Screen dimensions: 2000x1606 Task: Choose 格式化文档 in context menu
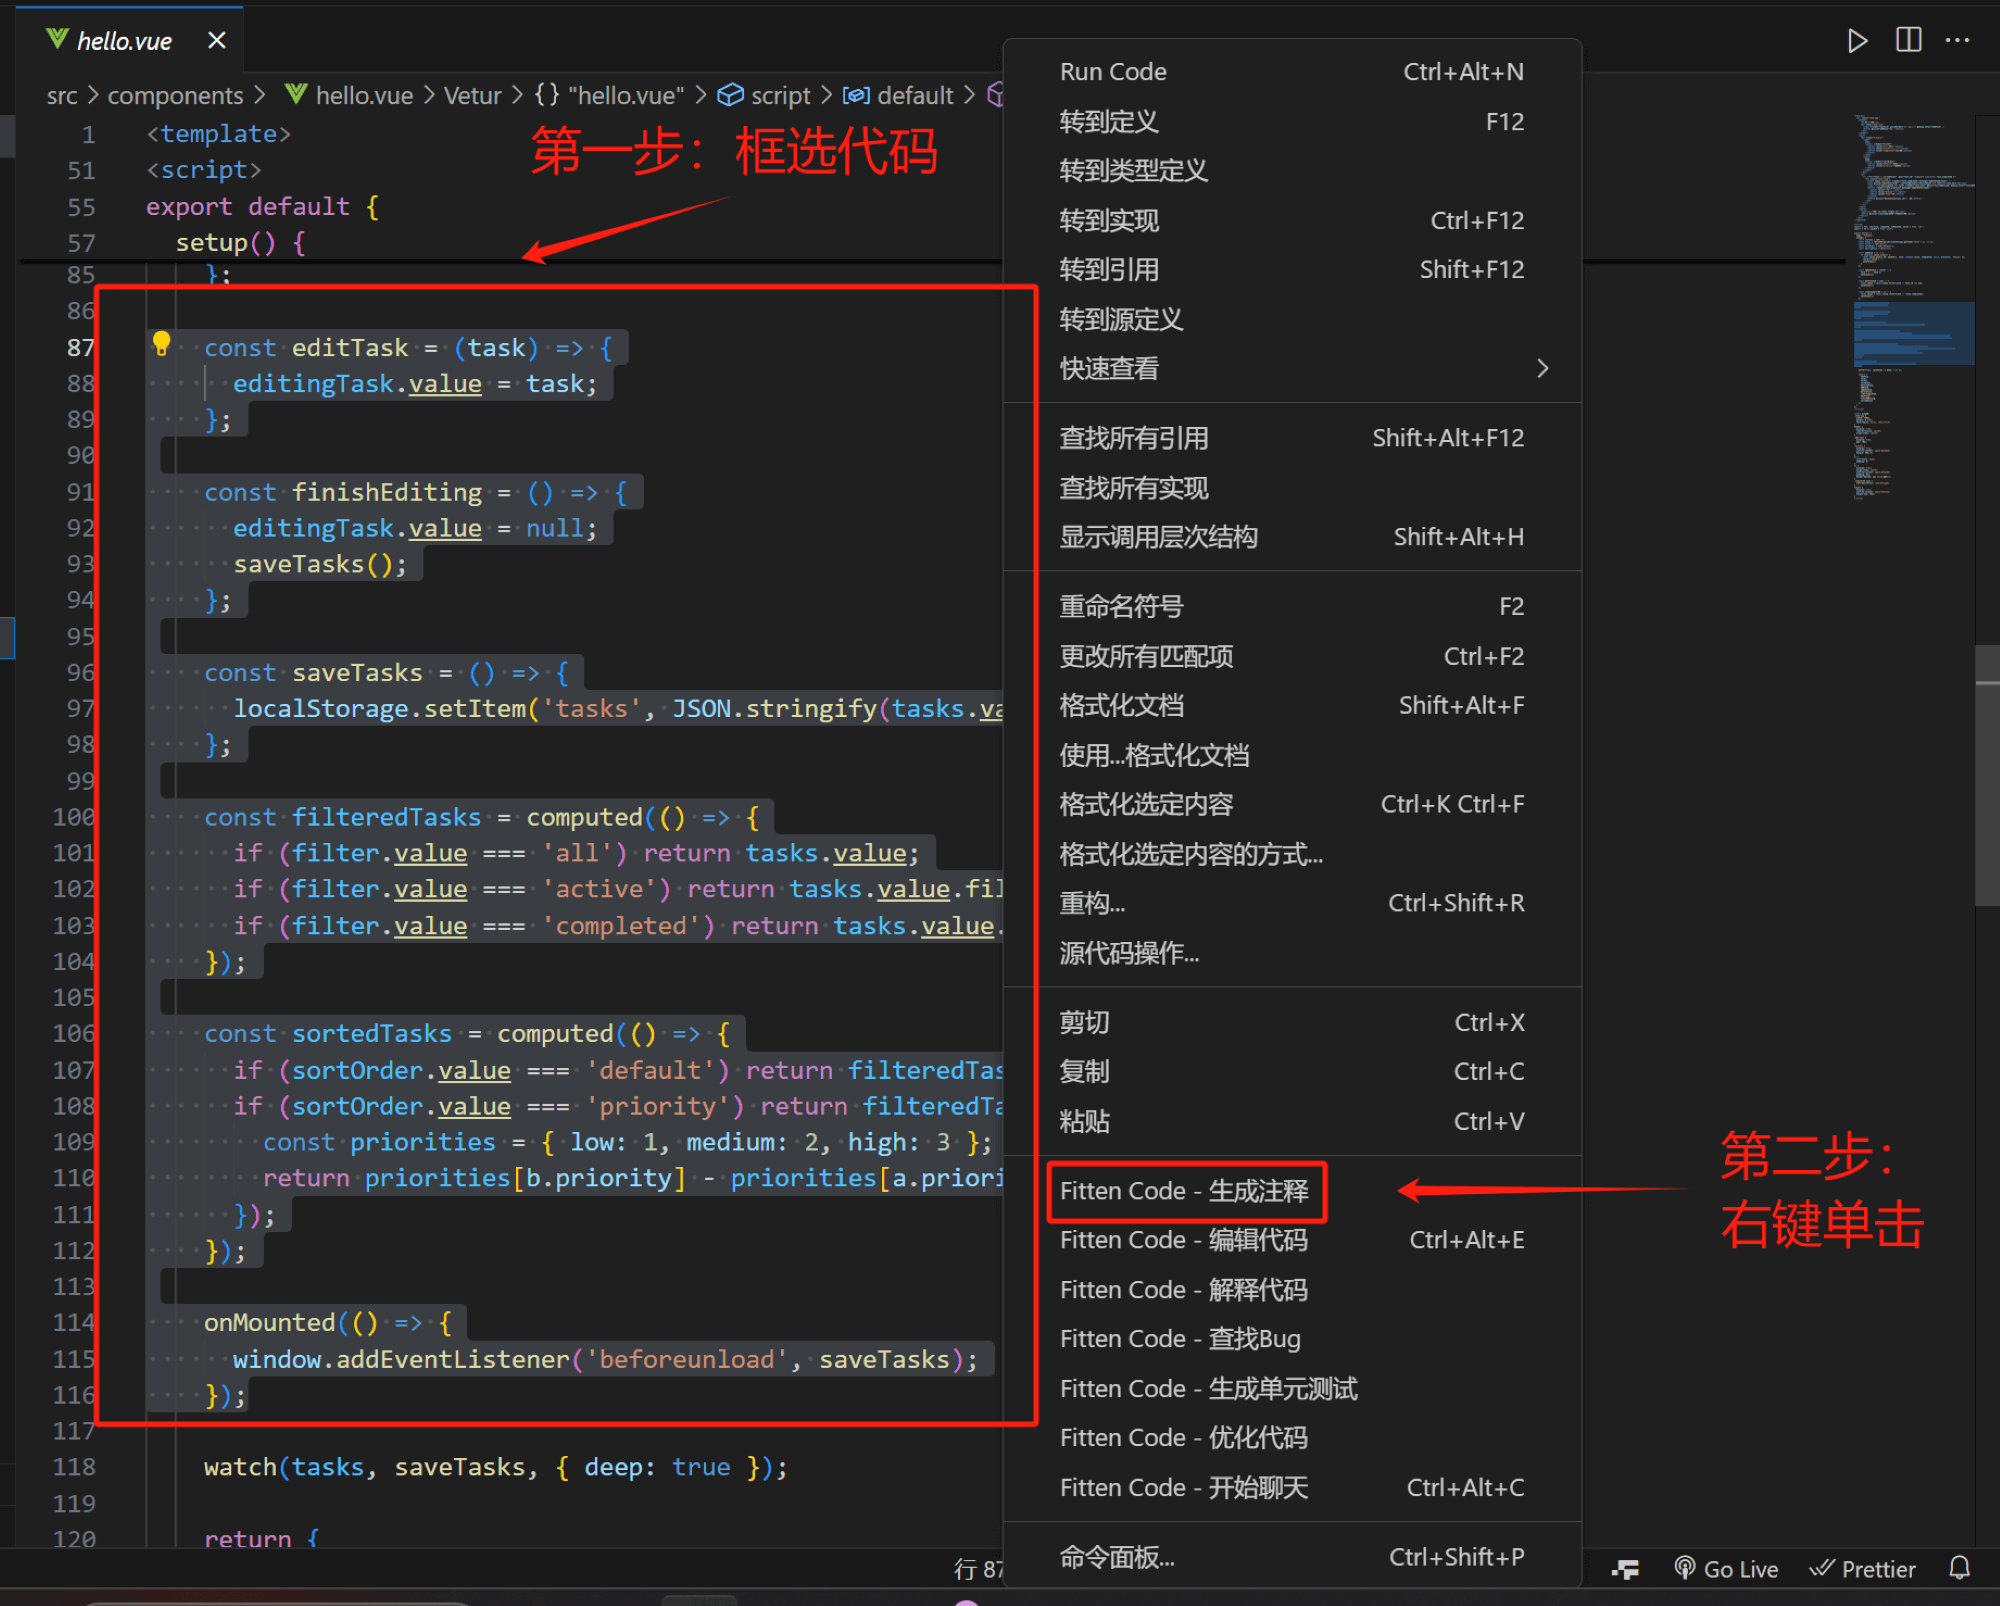[x=1292, y=705]
